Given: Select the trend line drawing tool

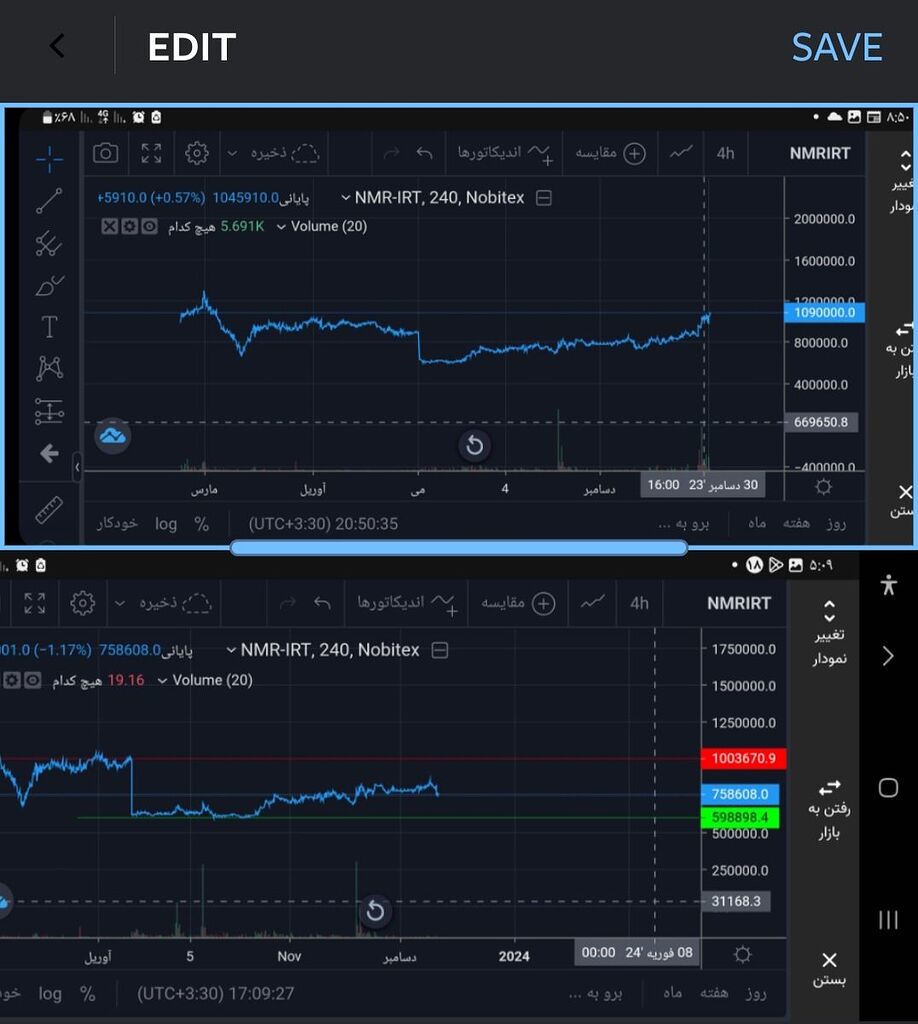Looking at the screenshot, I should 49,201.
